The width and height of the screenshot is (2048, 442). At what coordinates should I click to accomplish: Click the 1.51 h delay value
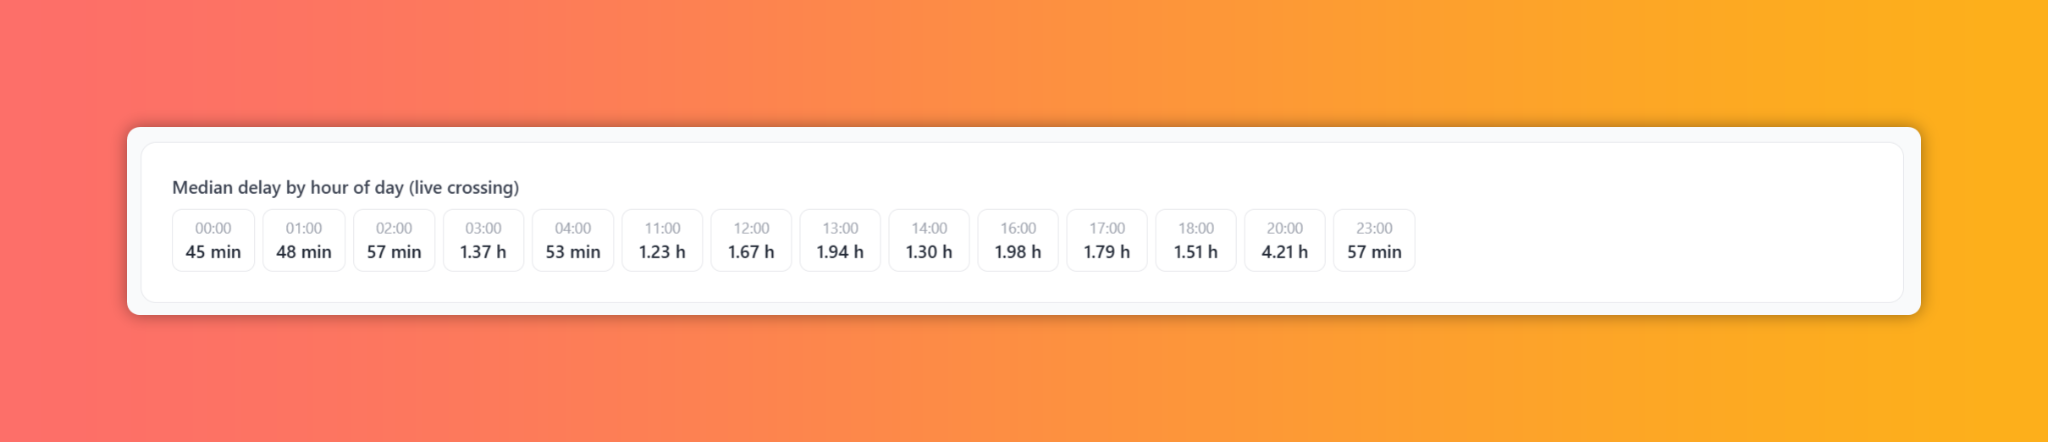pos(1196,252)
